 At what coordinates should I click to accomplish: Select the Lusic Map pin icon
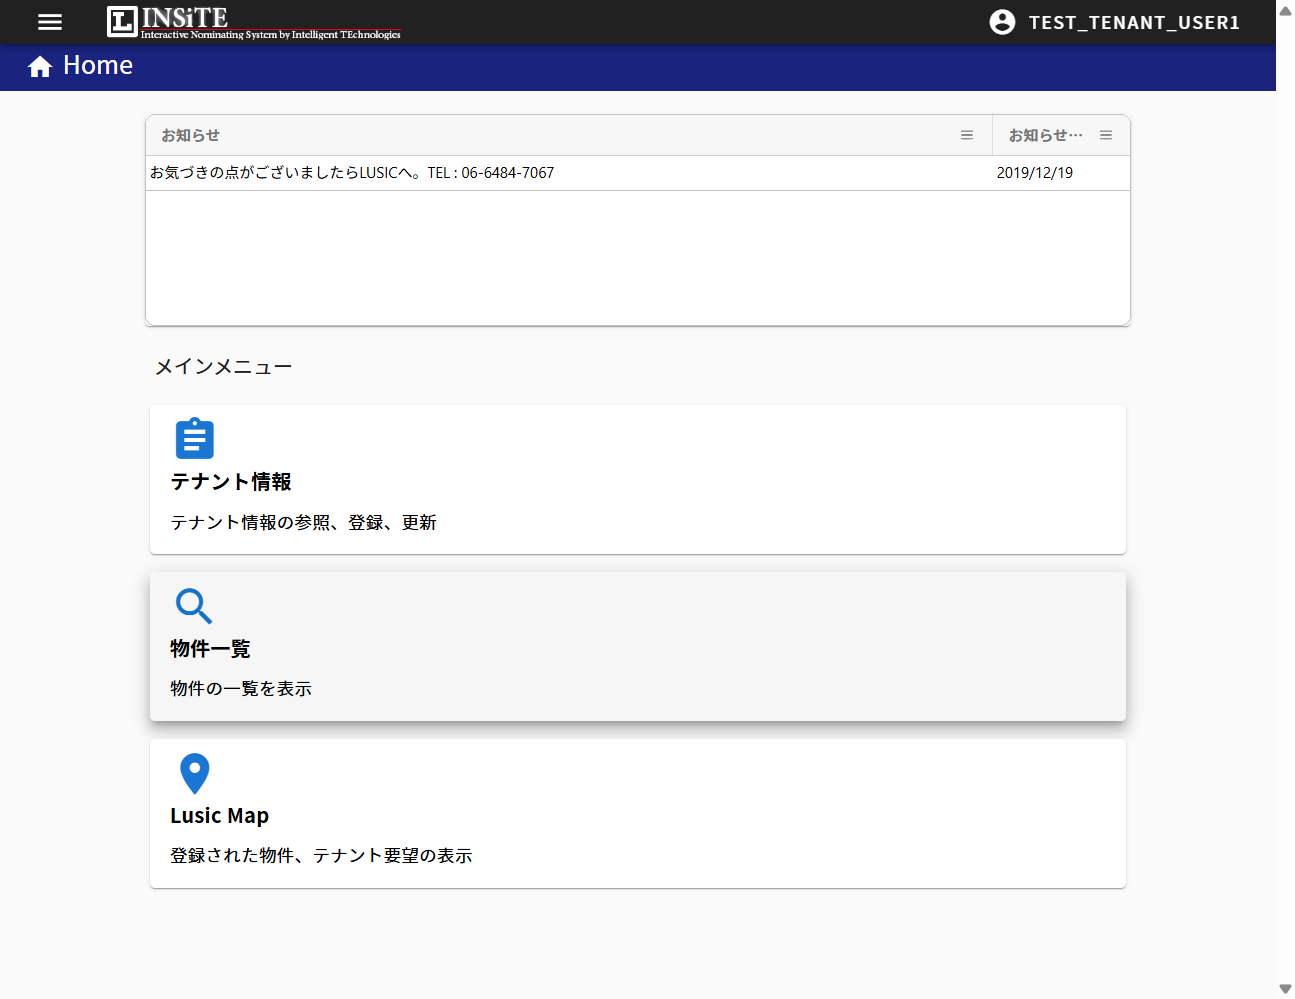pyautogui.click(x=194, y=773)
